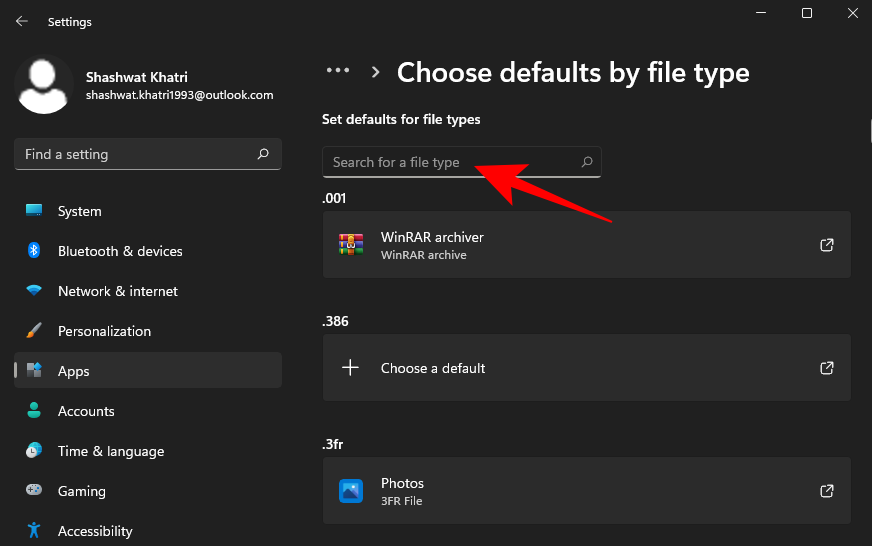
Task: Click the user profile avatar picture
Action: tap(45, 85)
